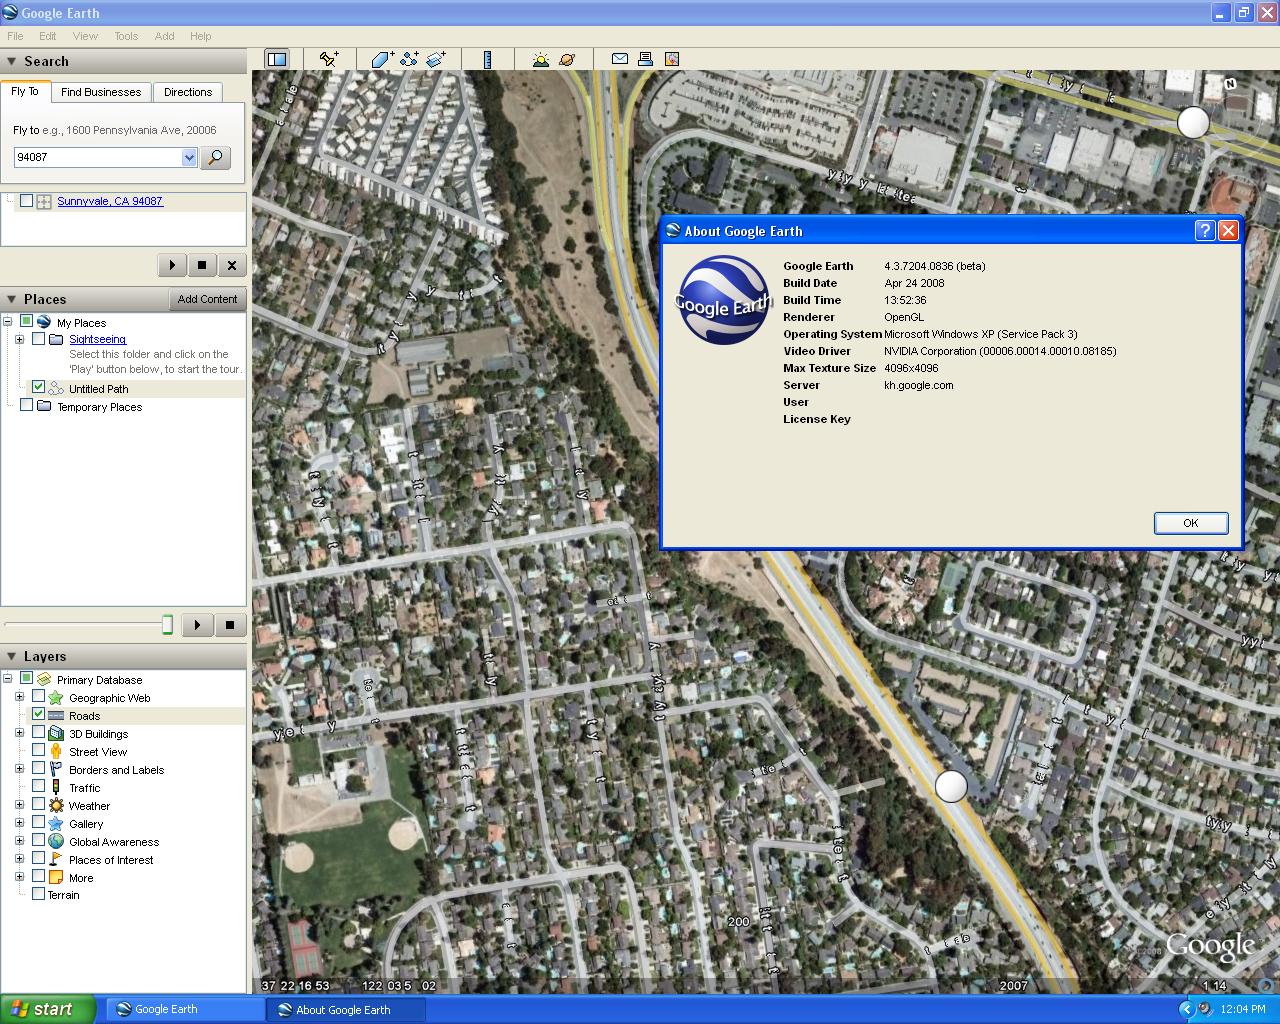Open the View menu
This screenshot has height=1024, width=1280.
85,36
